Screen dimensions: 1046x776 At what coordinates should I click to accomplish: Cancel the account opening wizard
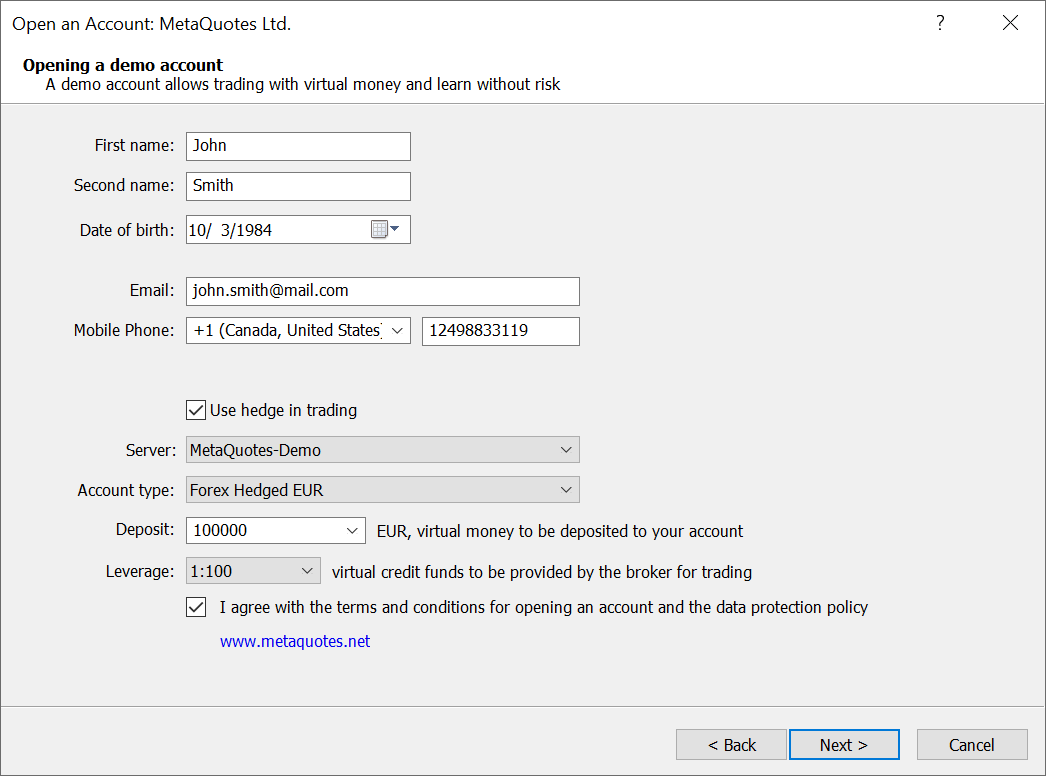971,744
